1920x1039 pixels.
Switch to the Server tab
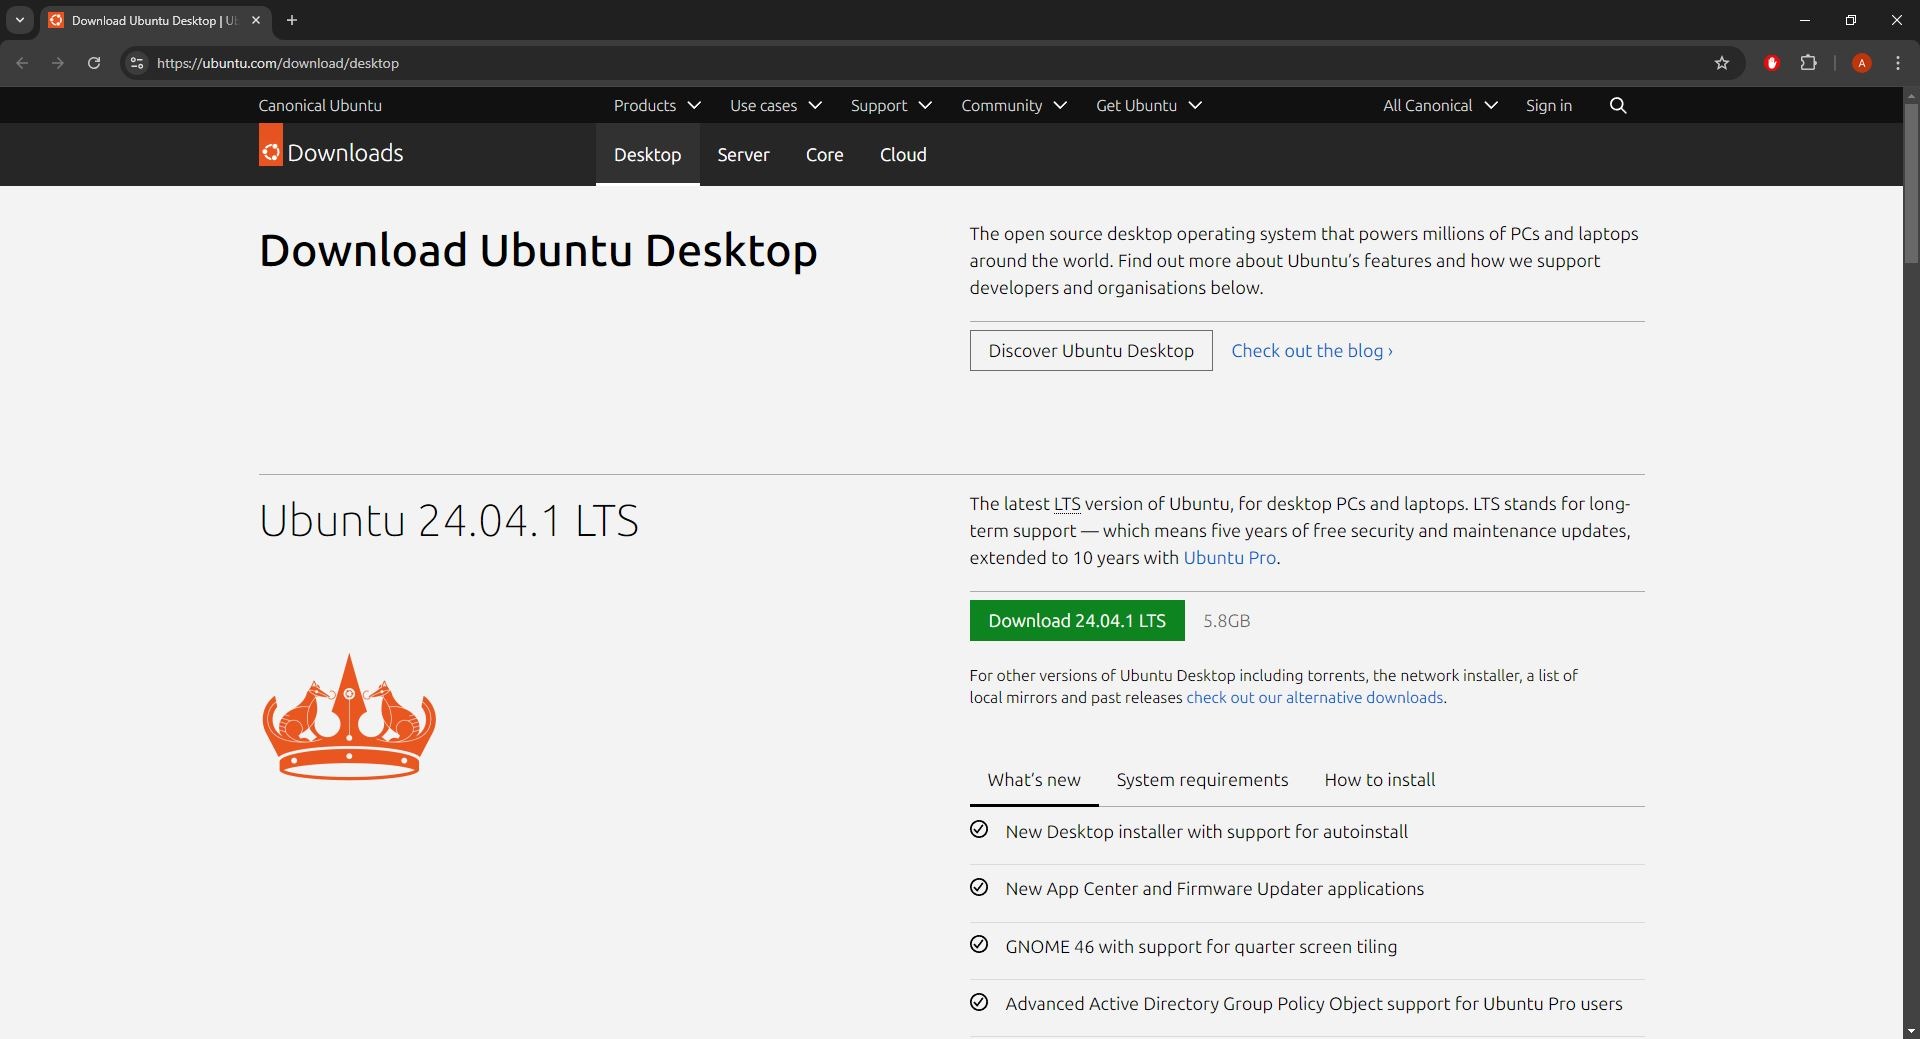(x=742, y=155)
